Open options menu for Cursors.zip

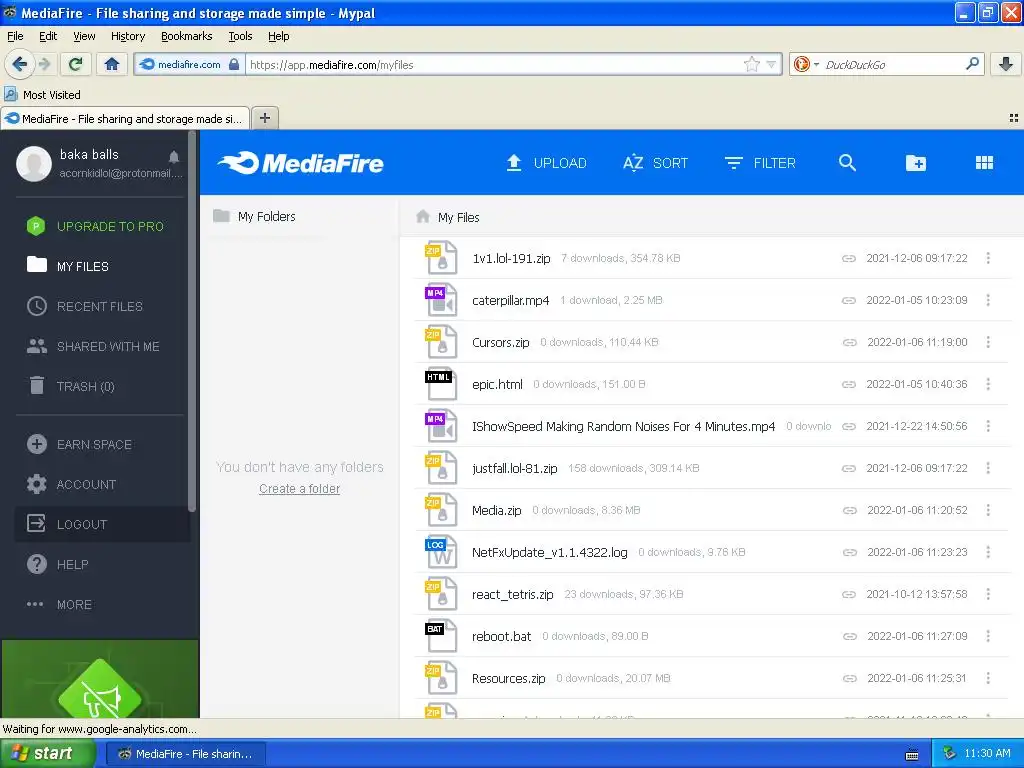click(x=988, y=342)
